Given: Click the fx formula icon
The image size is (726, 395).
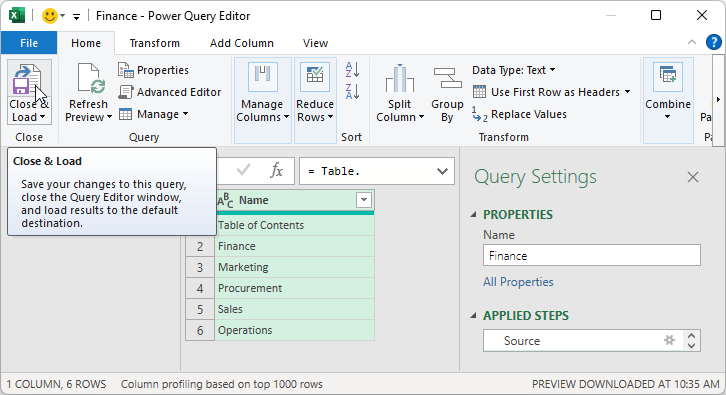Looking at the screenshot, I should pos(276,171).
